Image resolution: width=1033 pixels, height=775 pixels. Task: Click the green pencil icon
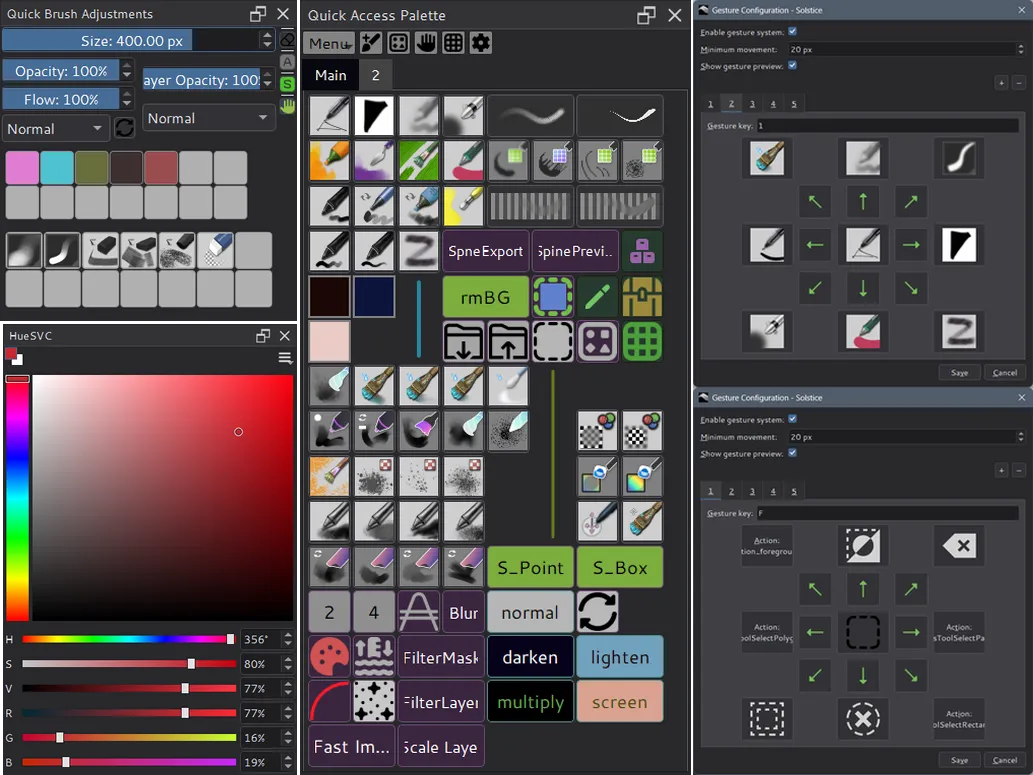(598, 297)
